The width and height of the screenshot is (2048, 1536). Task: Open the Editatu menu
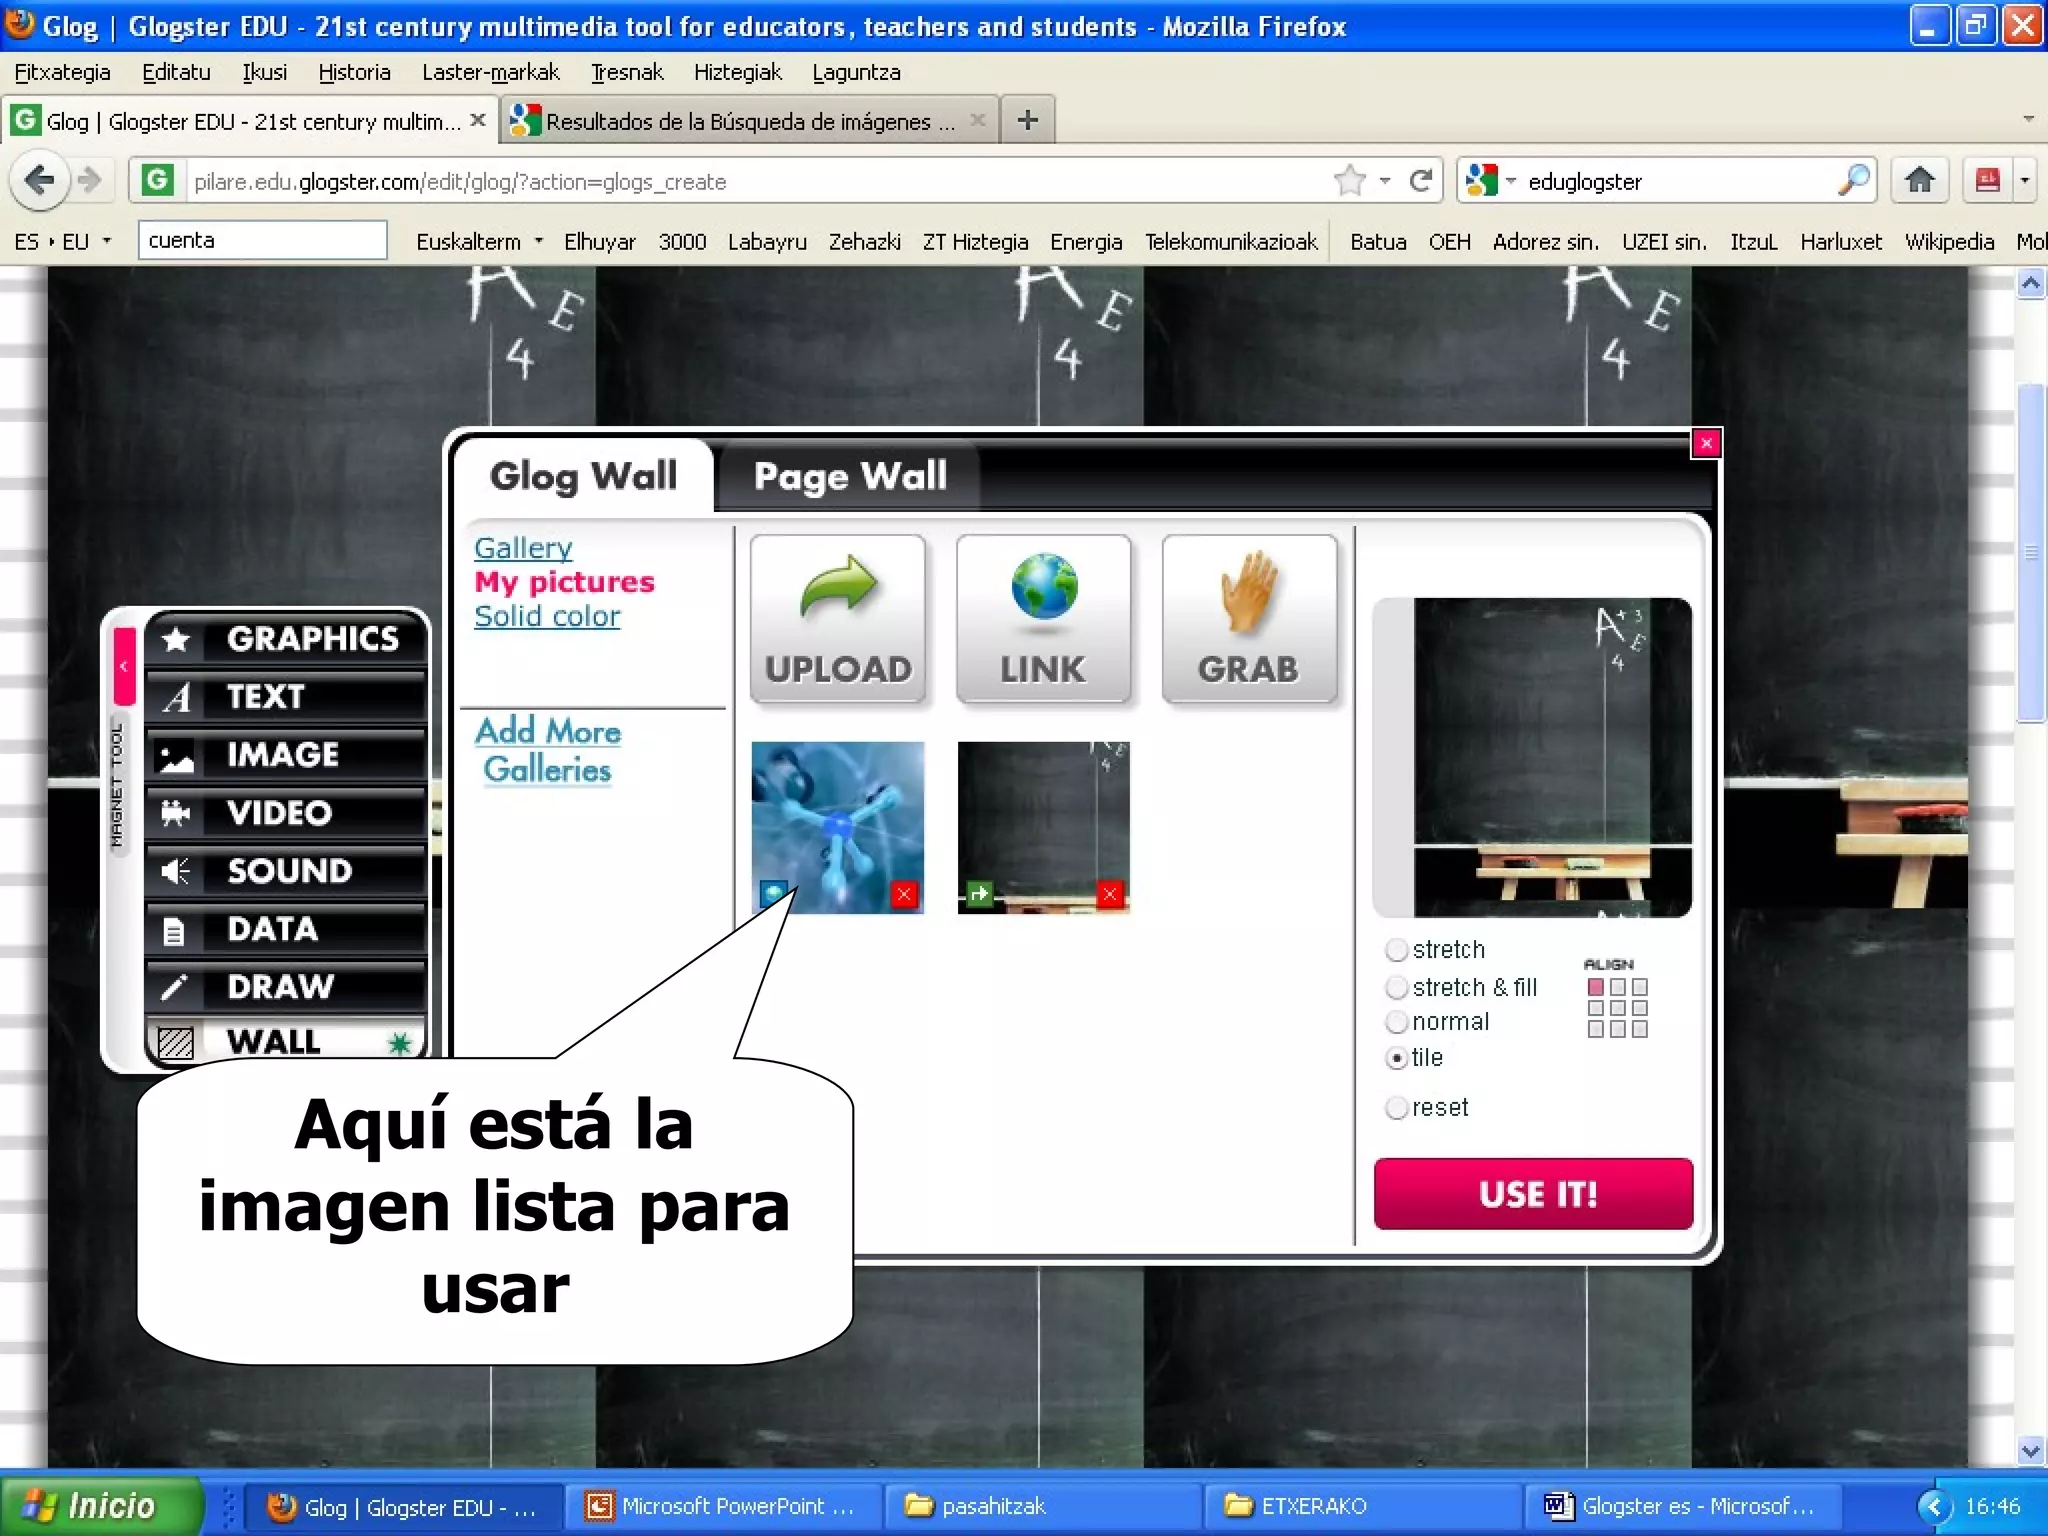point(176,72)
